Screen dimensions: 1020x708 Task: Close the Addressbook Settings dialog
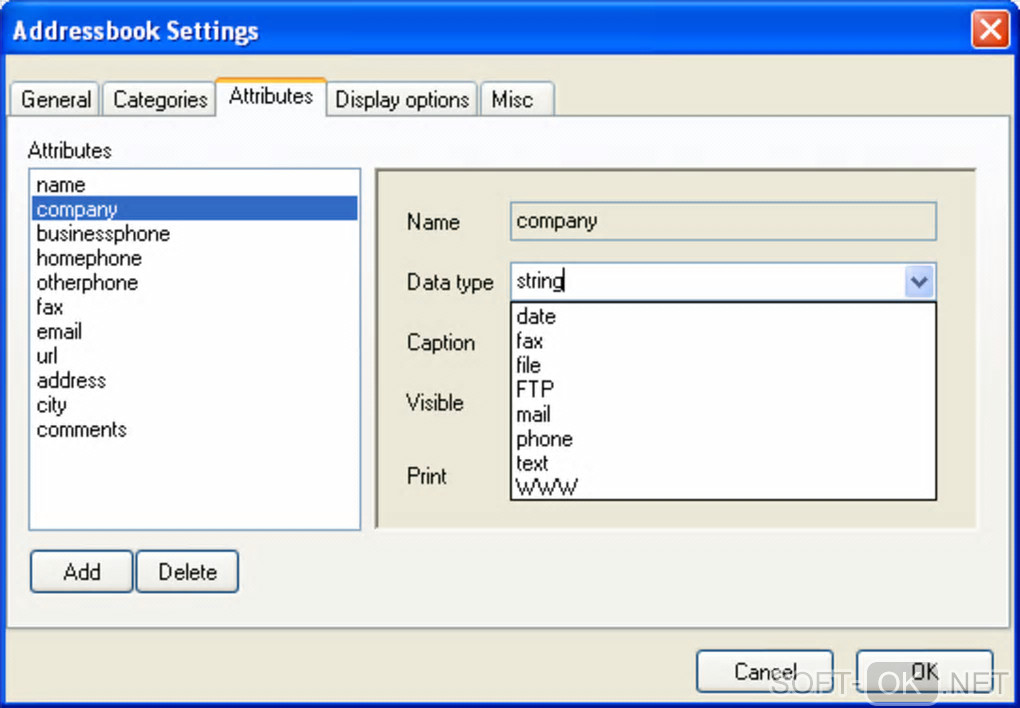pyautogui.click(x=989, y=30)
